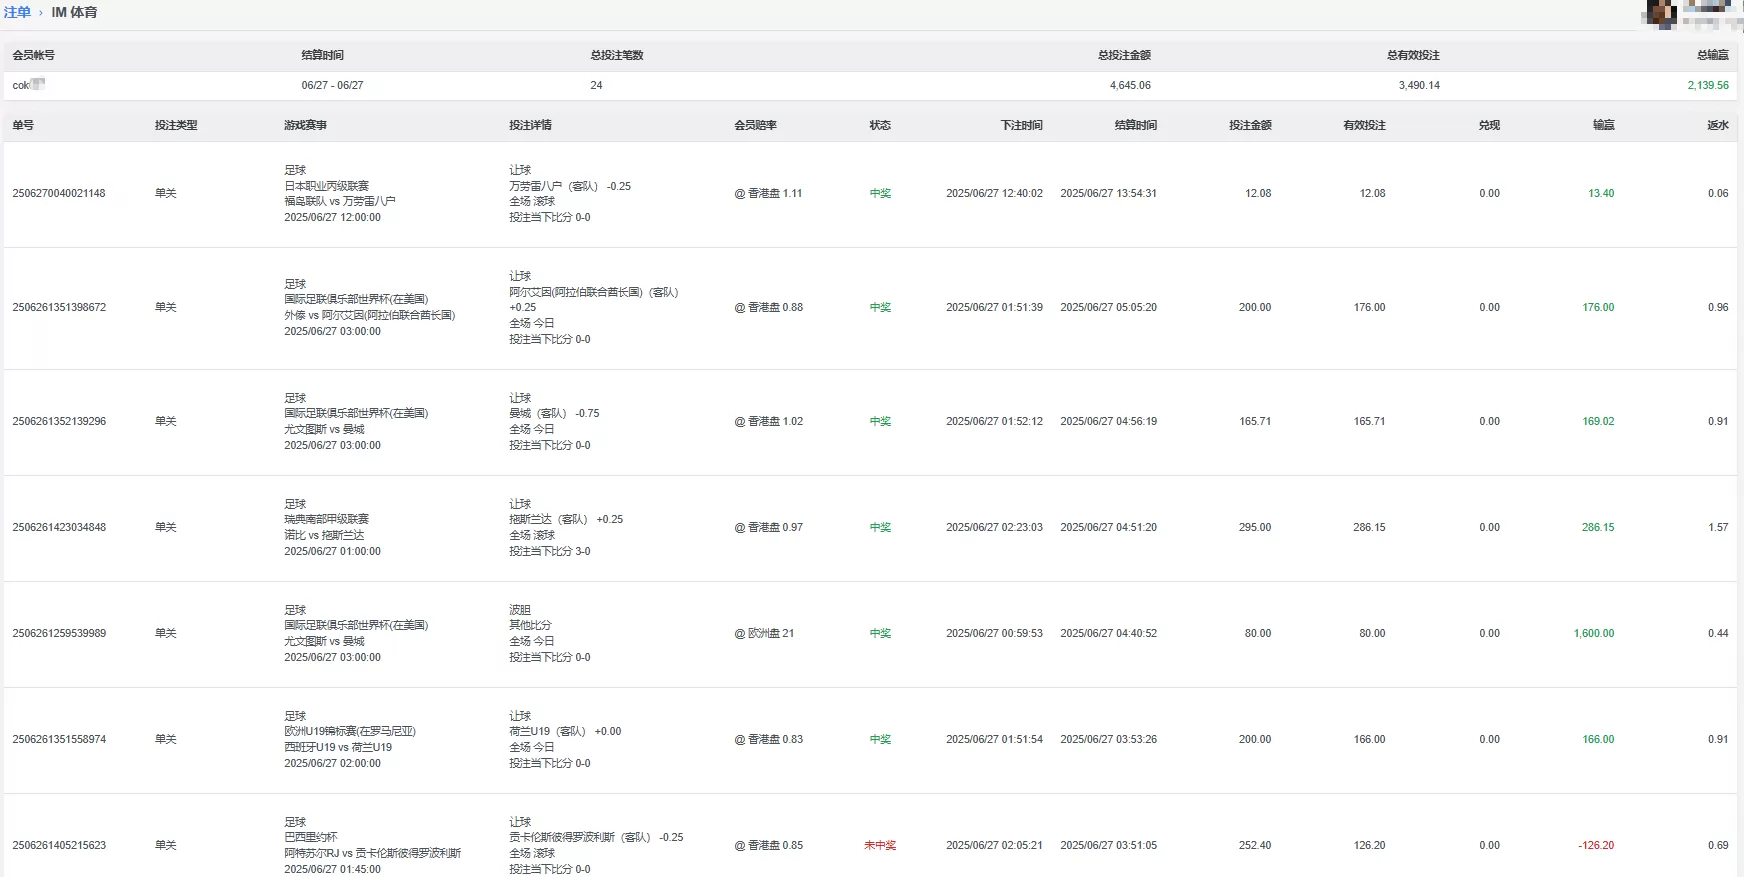This screenshot has height=877, width=1744.
Task: Click the member account cok
Action: (x=28, y=85)
